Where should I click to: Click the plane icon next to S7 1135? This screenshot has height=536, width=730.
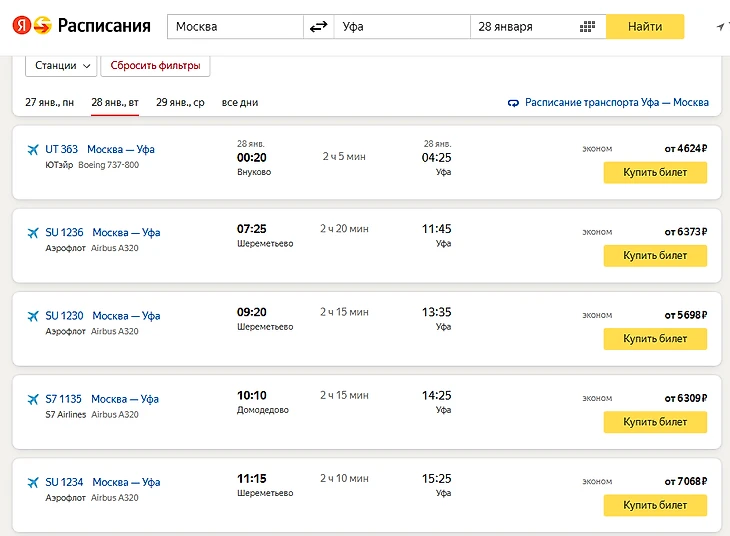pos(32,399)
